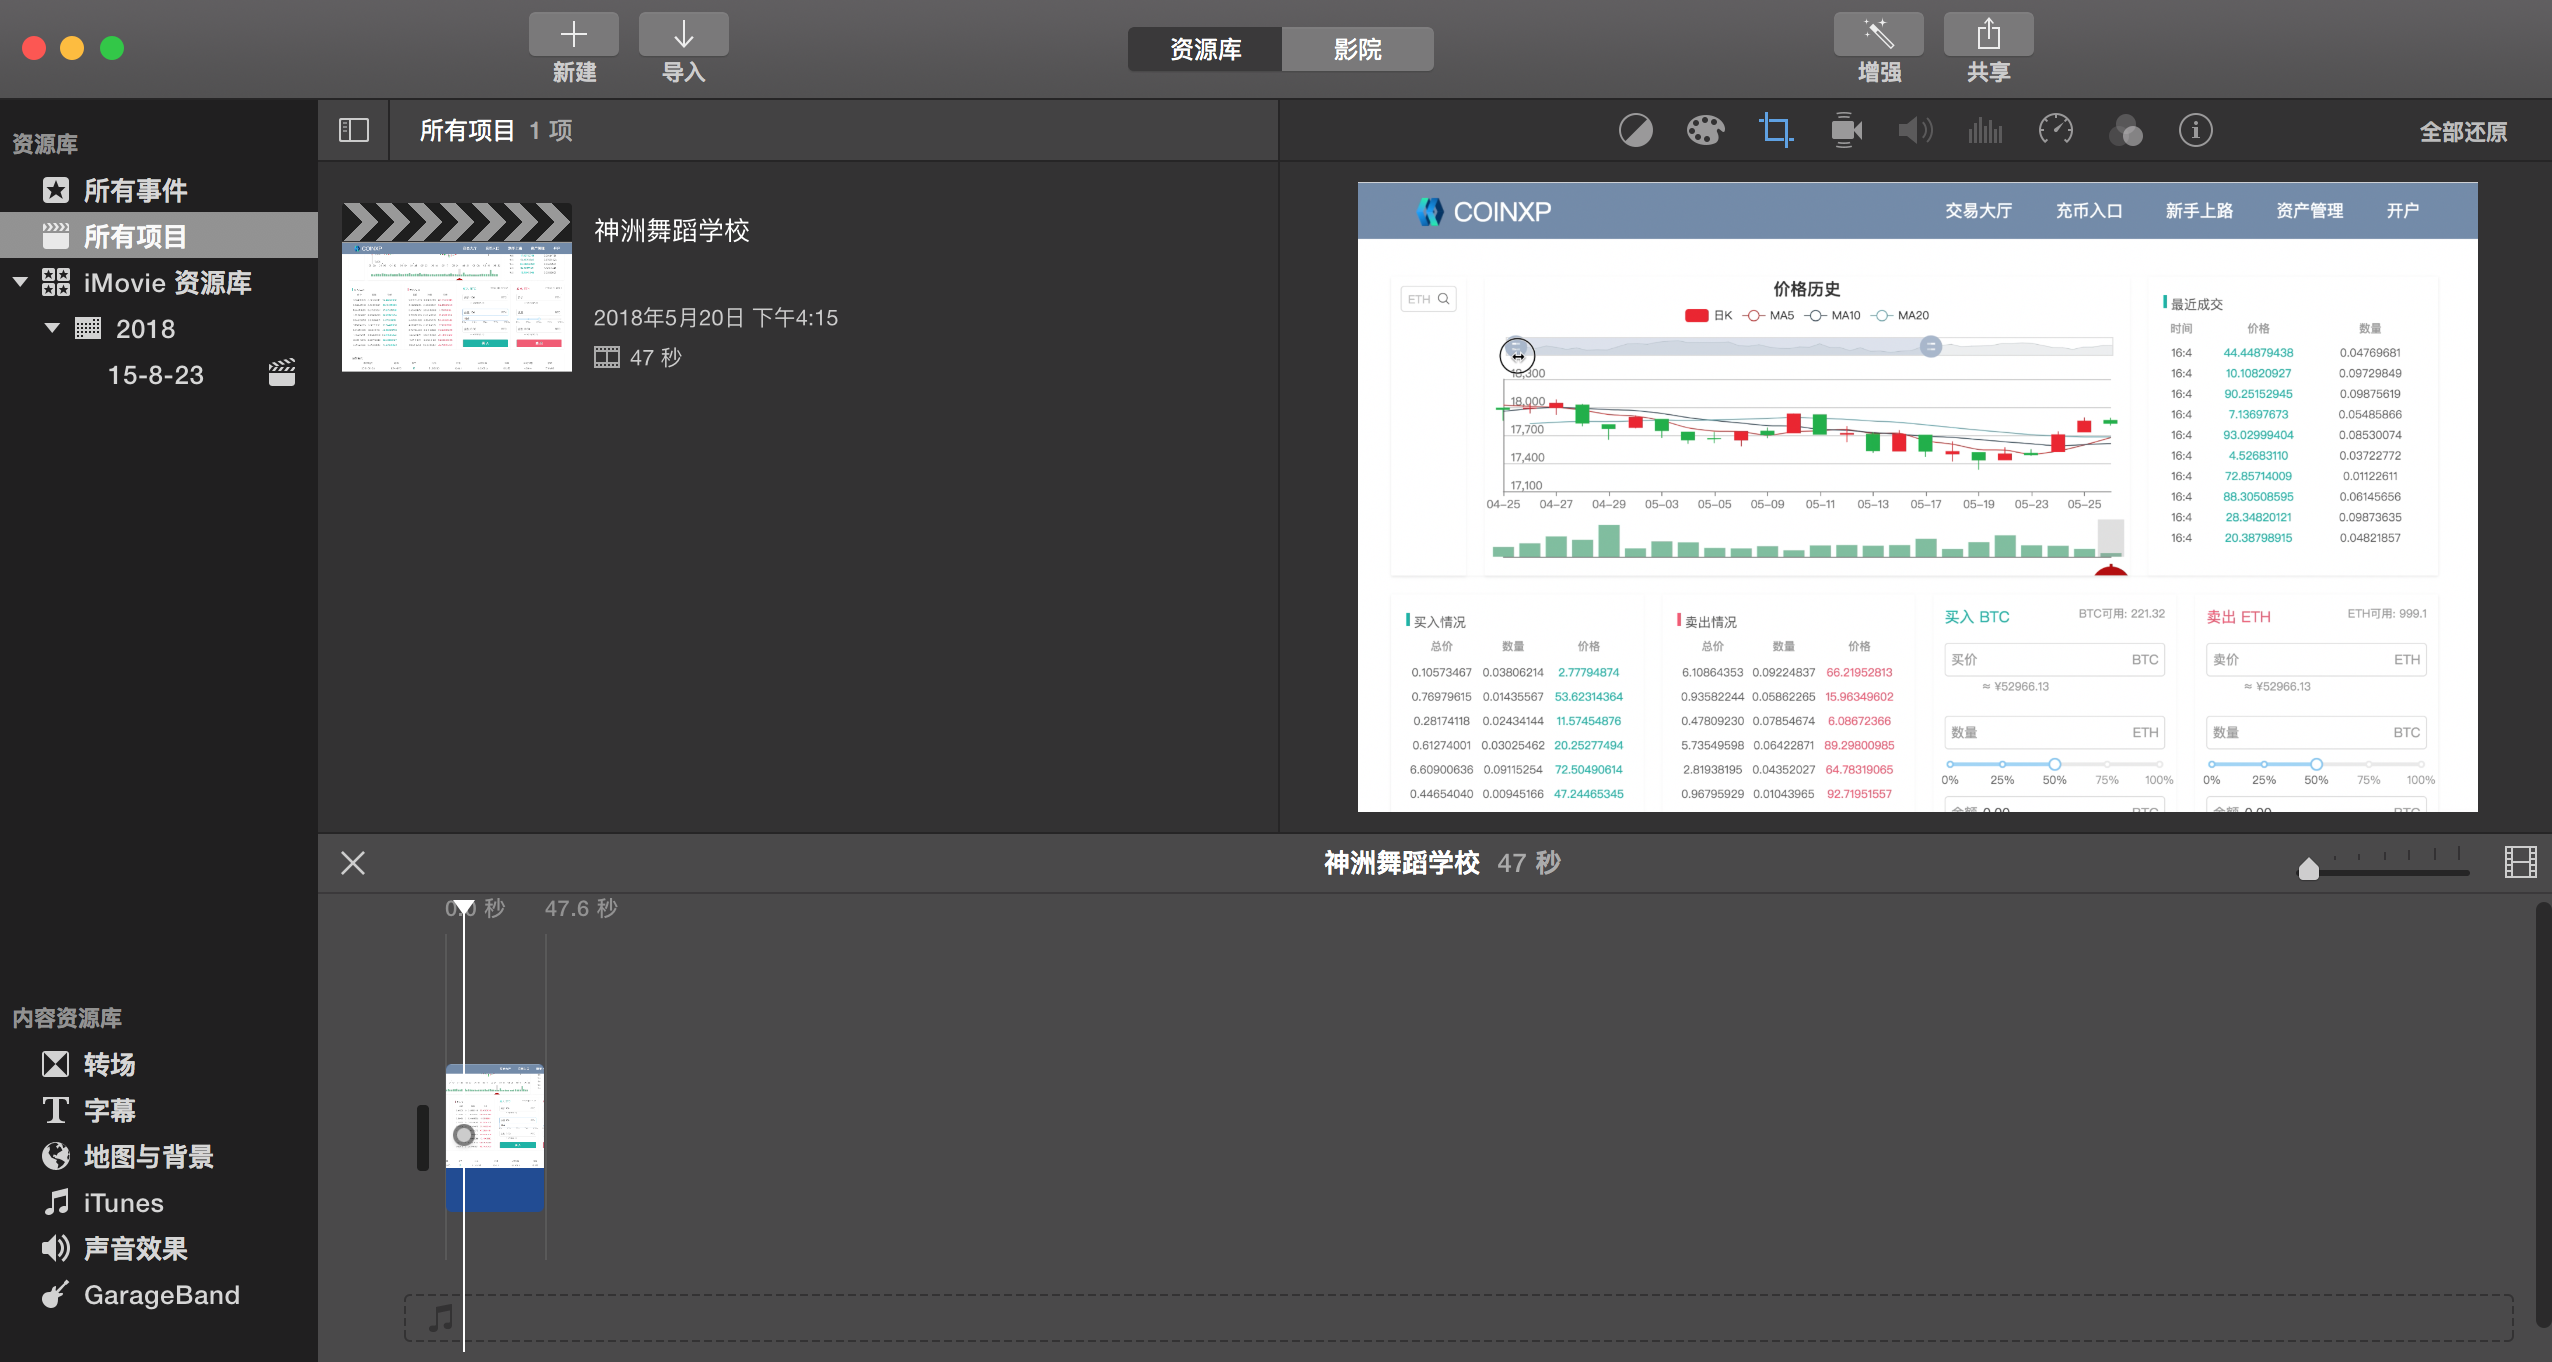Open the volume adjustment tool

1915,131
